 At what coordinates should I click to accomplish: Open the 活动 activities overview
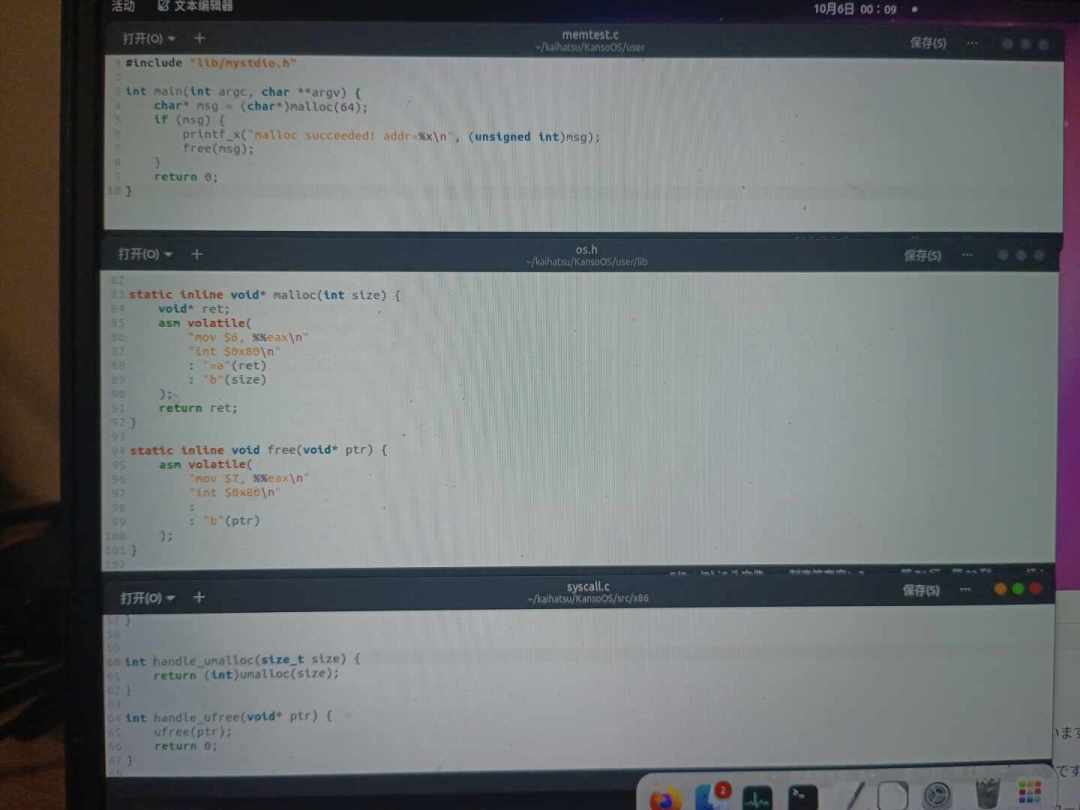point(123,6)
